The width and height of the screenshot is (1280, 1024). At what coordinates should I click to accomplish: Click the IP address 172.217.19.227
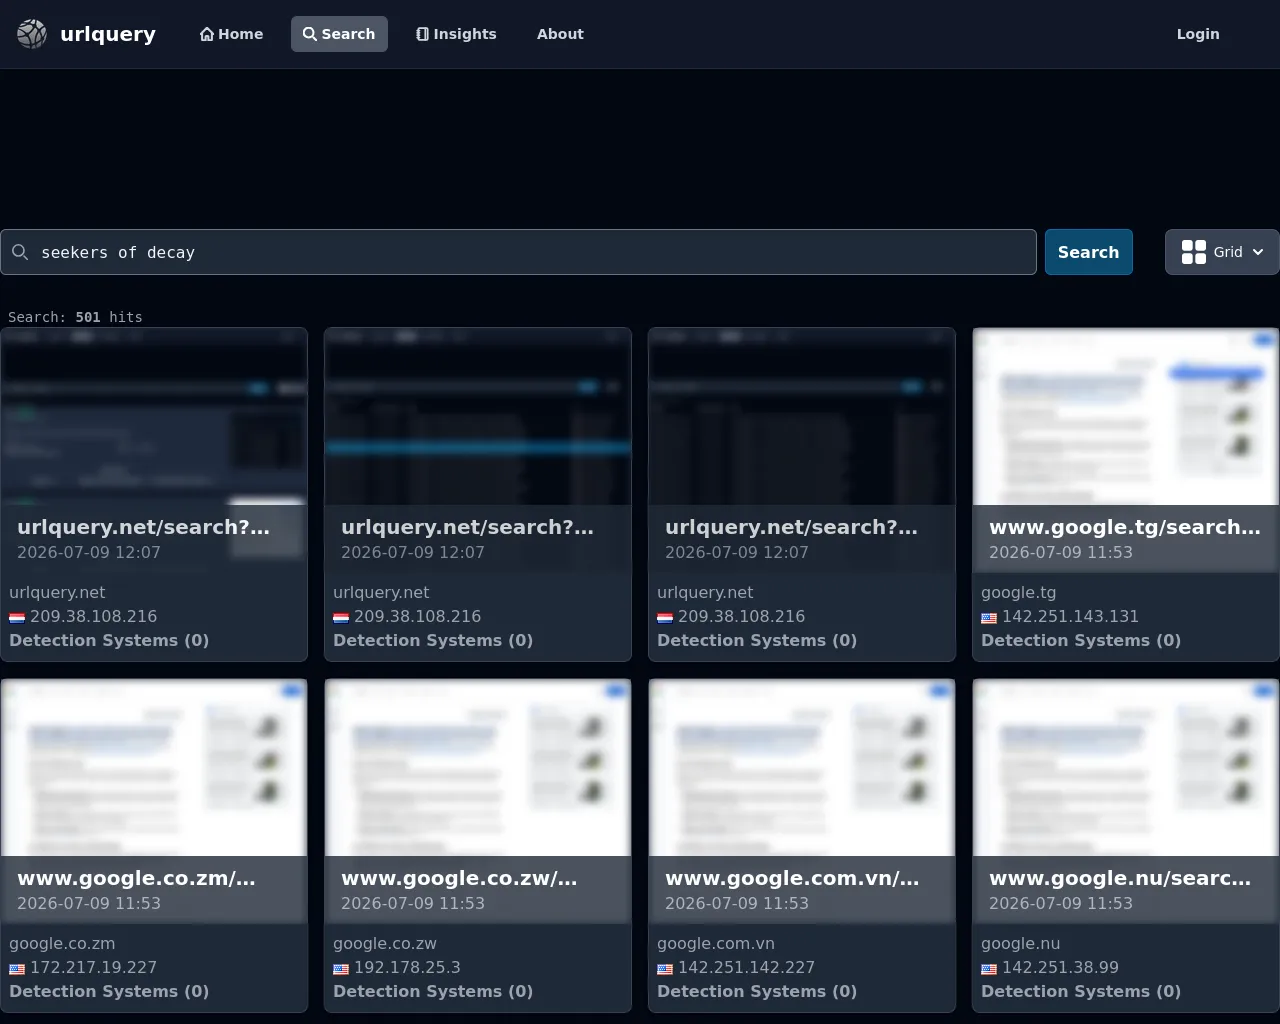pyautogui.click(x=93, y=968)
